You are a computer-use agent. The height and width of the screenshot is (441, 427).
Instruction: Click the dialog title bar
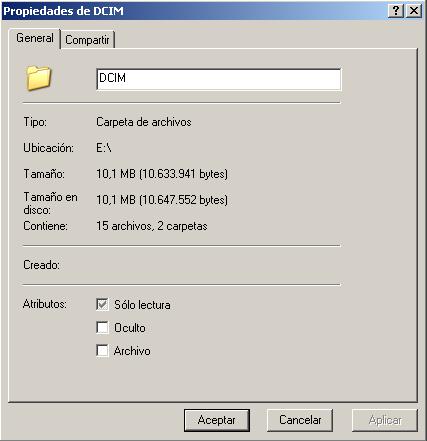(x=193, y=11)
